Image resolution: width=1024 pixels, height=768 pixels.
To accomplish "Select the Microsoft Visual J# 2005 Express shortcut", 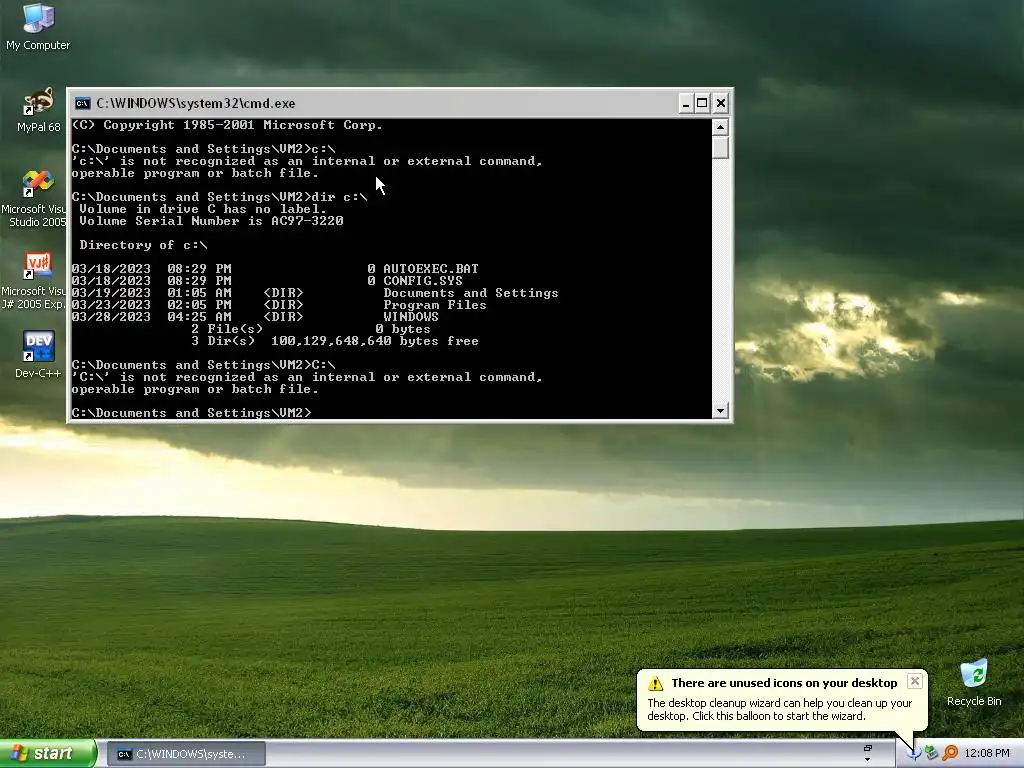I will 34,281.
